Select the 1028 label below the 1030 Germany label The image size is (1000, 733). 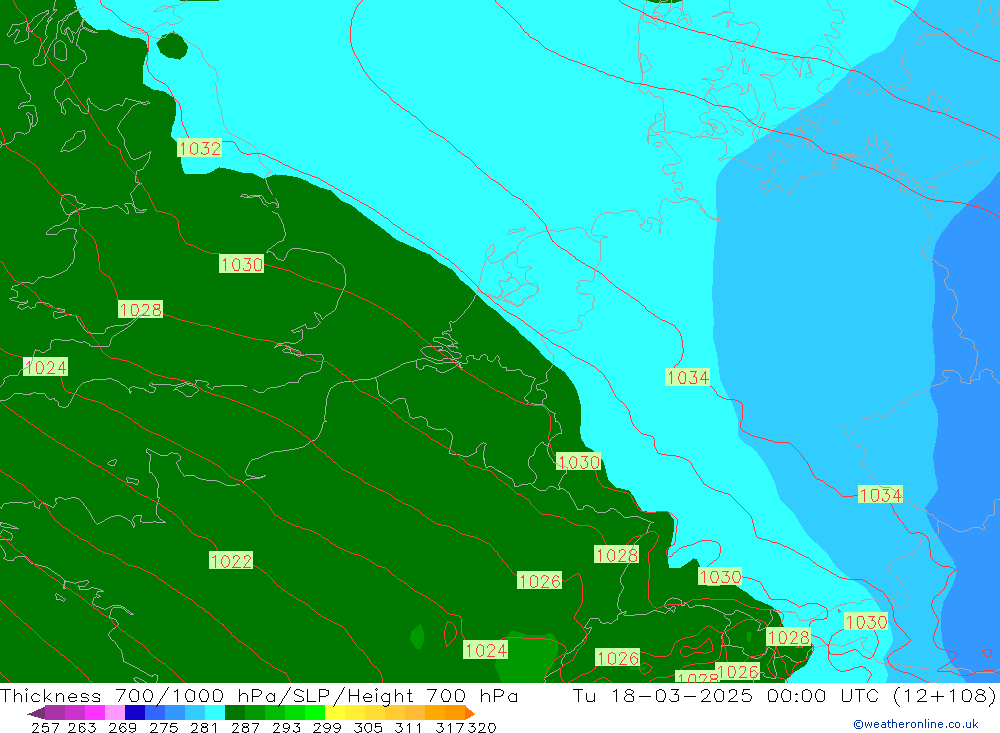tap(616, 554)
